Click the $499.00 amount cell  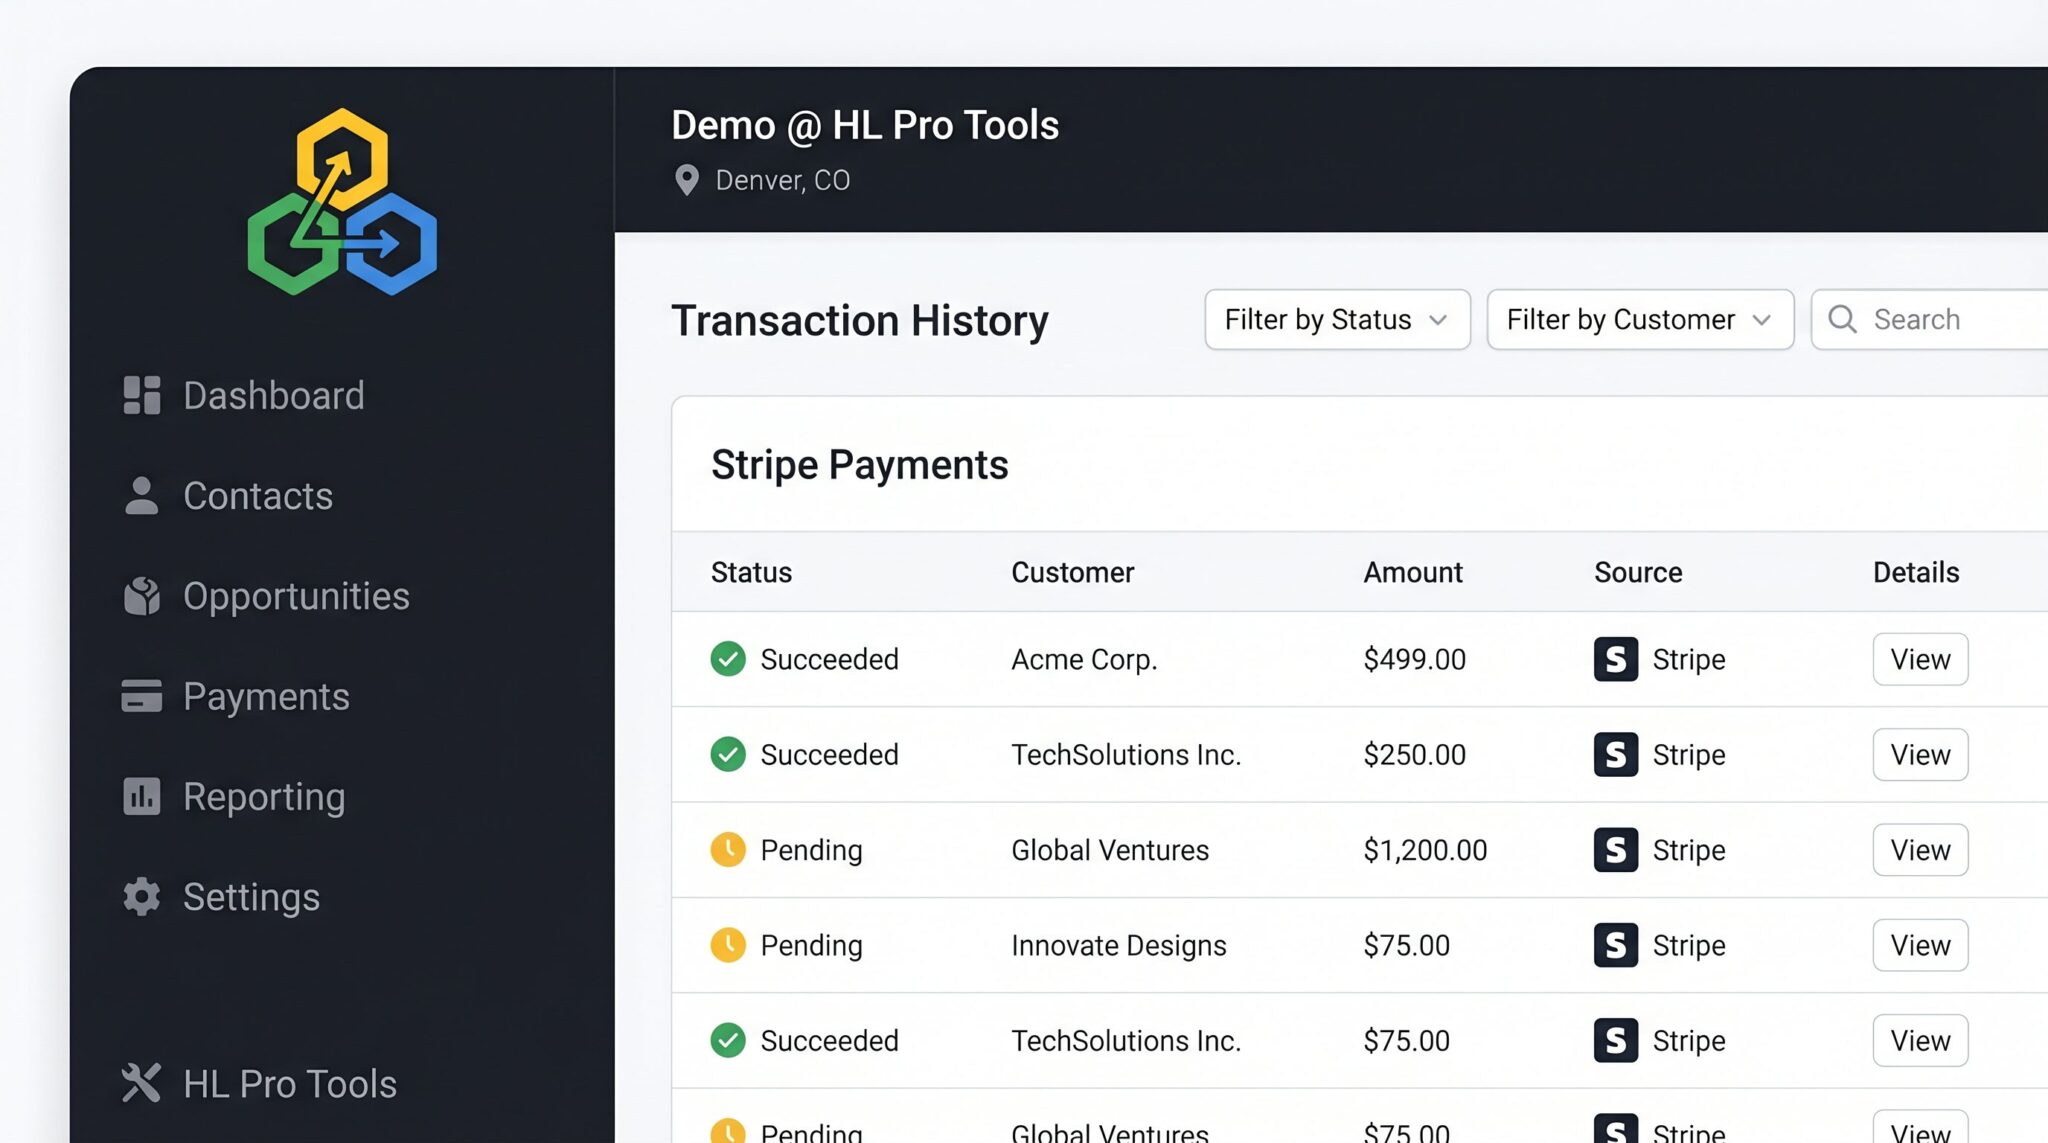(x=1414, y=659)
